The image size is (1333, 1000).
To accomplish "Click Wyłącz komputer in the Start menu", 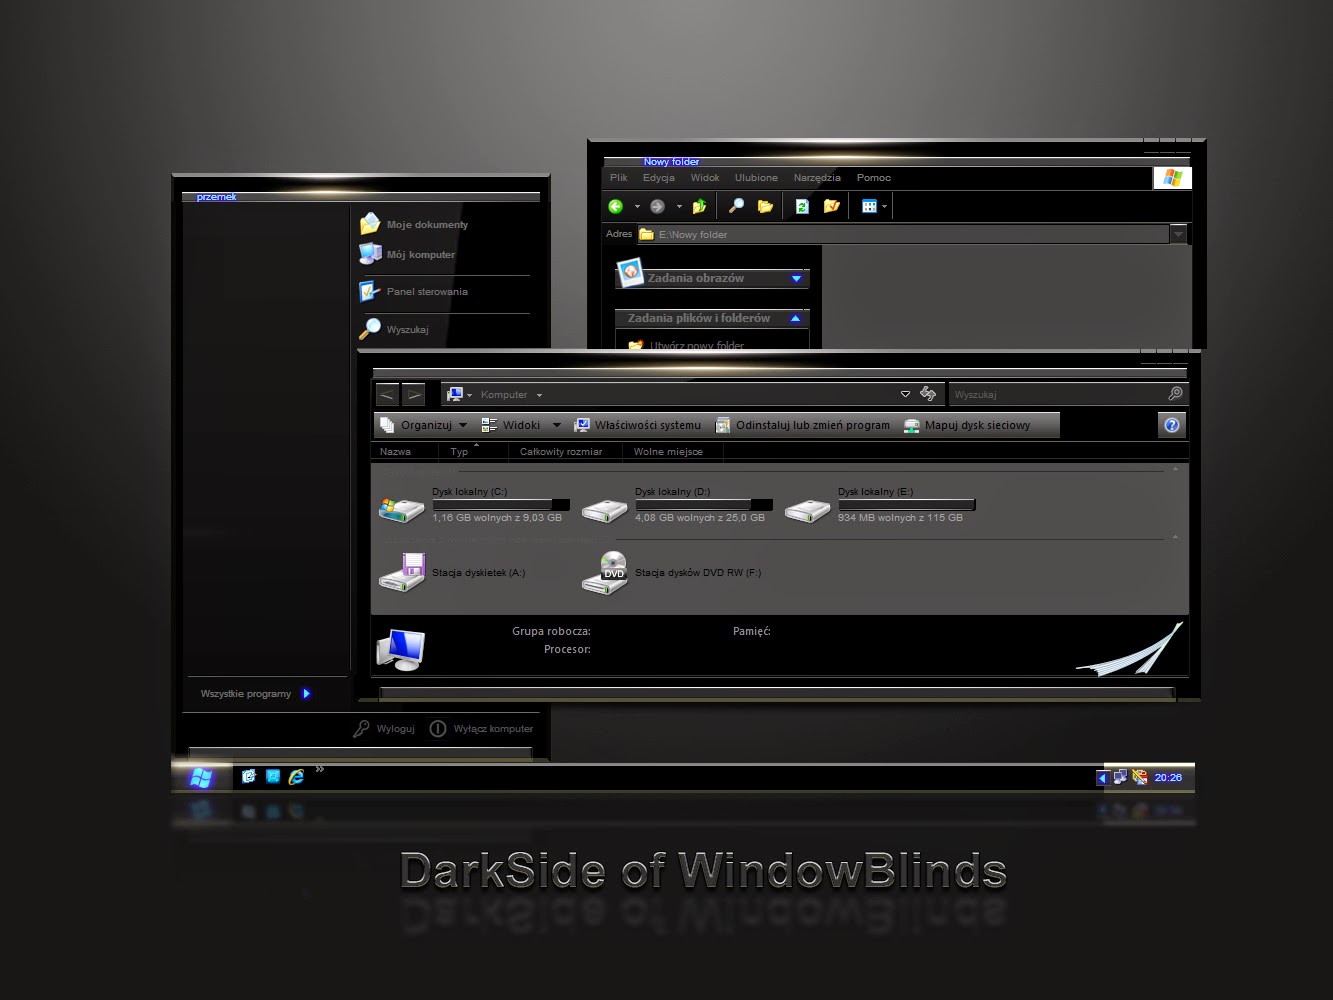I will pos(481,729).
